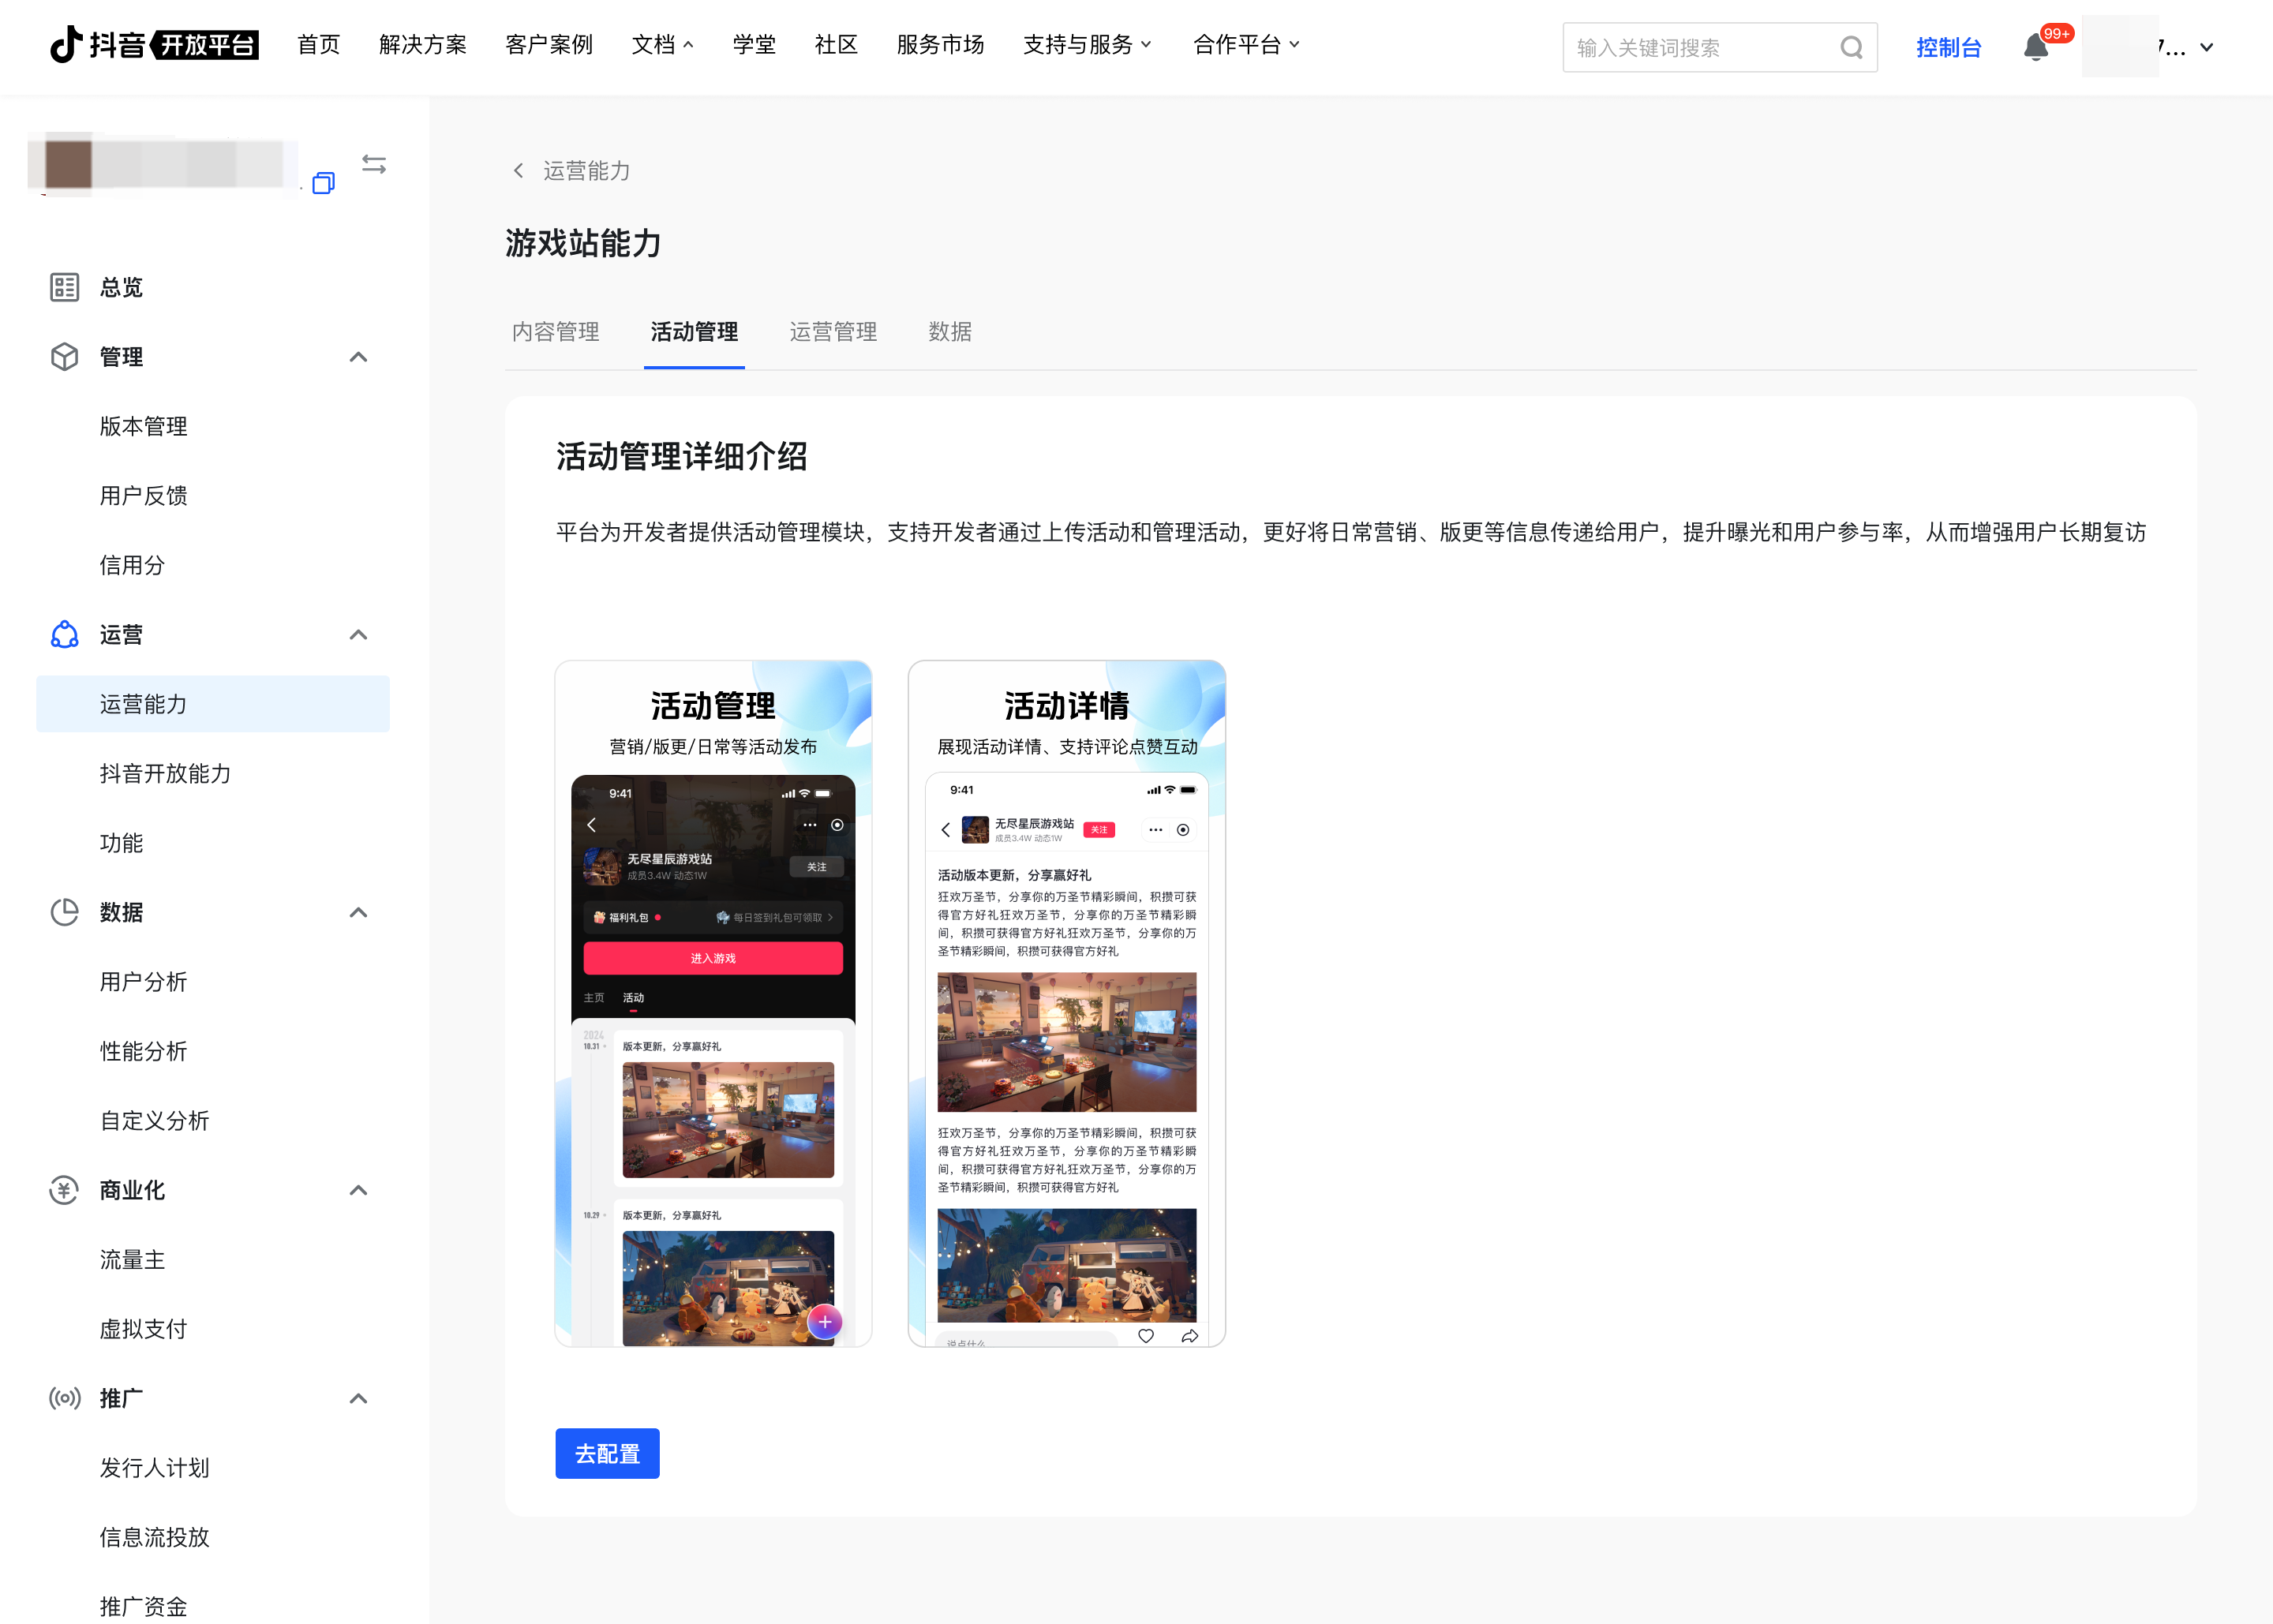Screen dimensions: 2273x1624
Task: Click the 管理 cube icon
Action: (x=65, y=357)
